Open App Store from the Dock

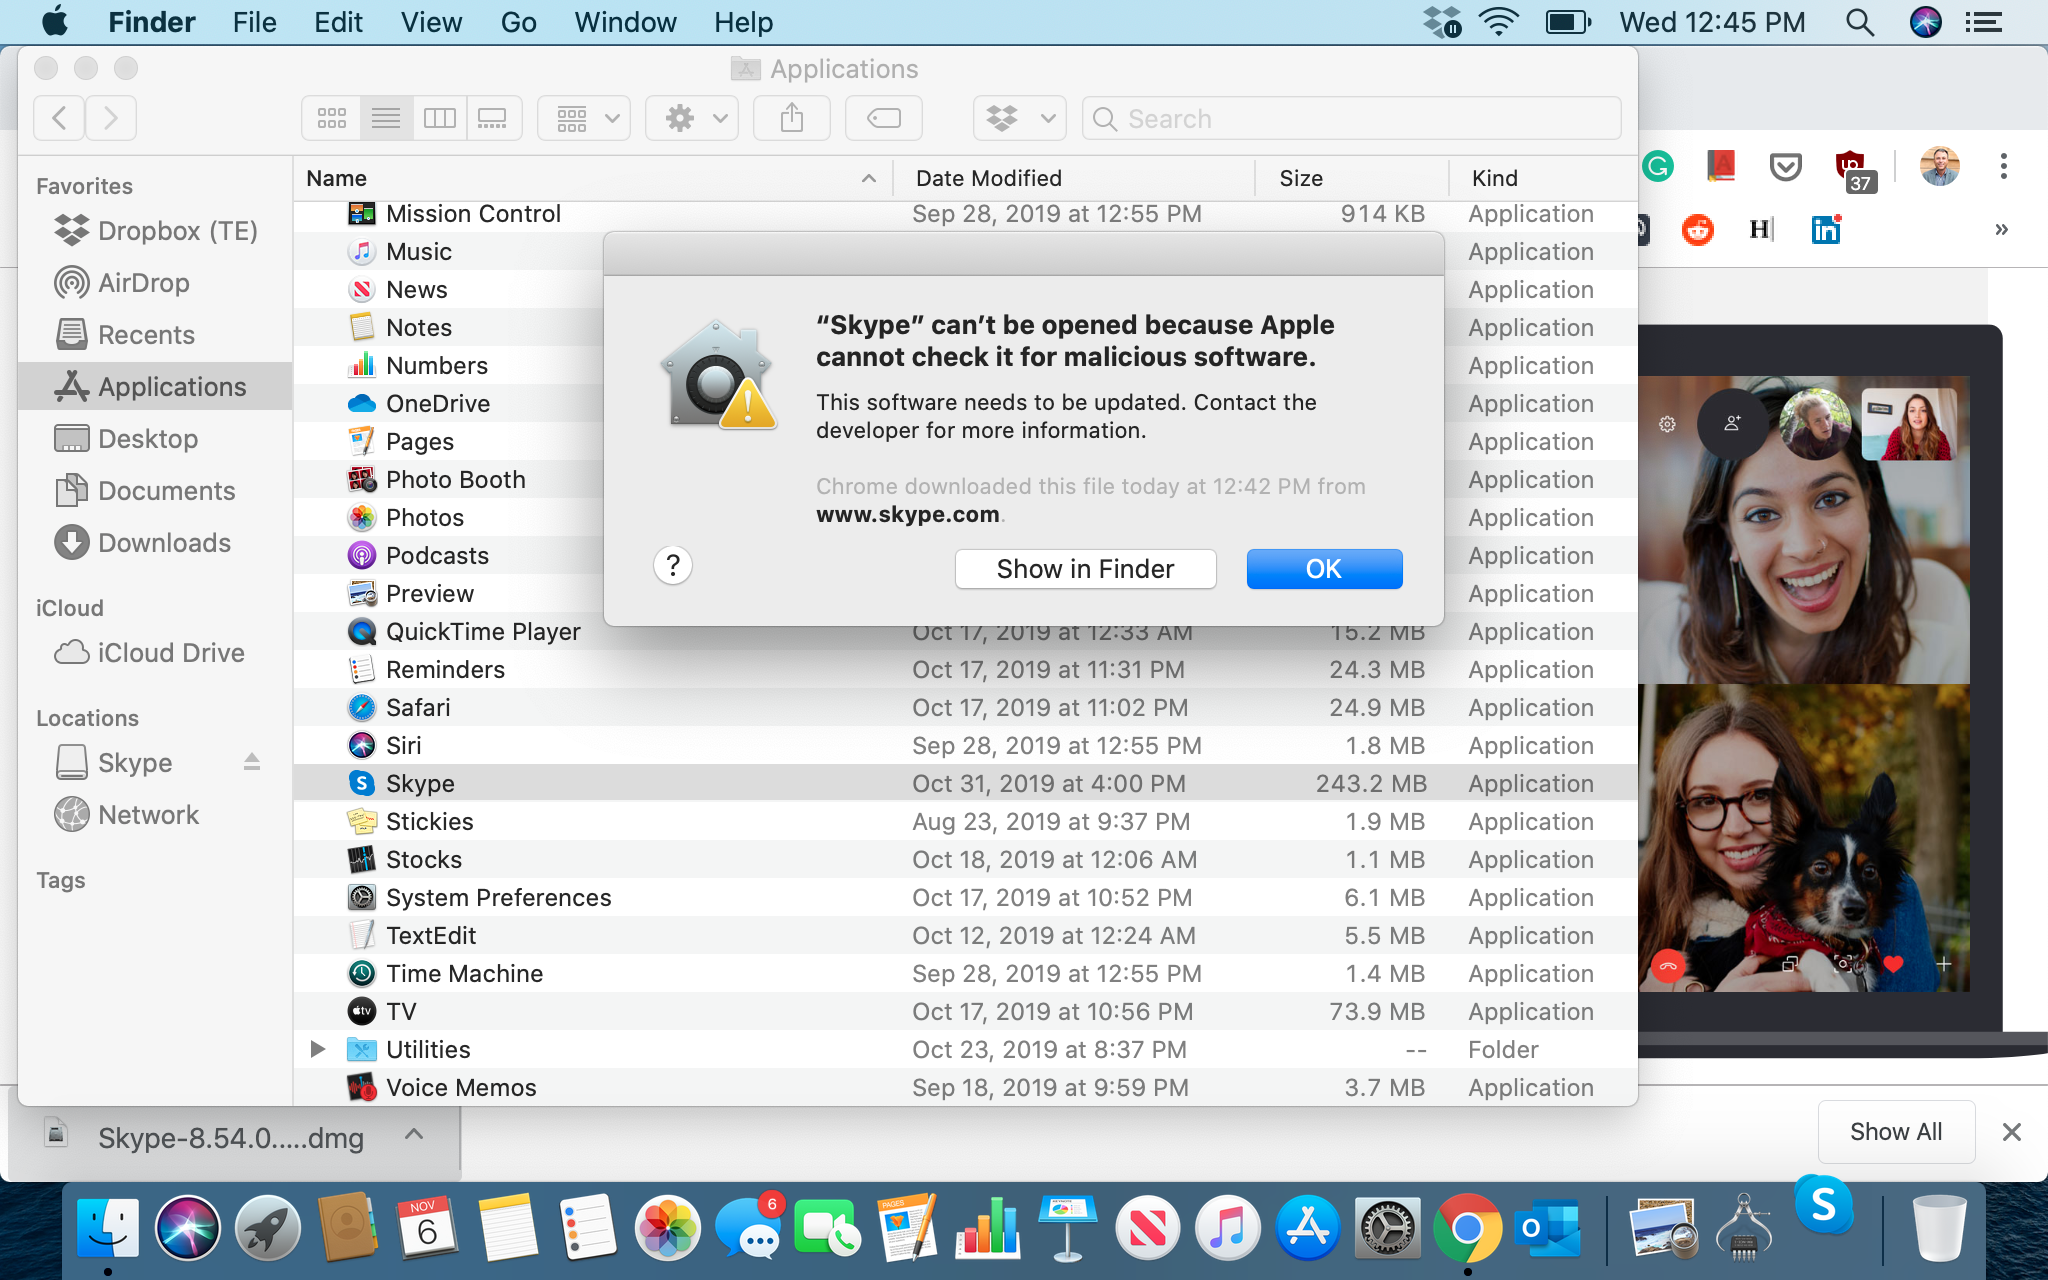1307,1228
